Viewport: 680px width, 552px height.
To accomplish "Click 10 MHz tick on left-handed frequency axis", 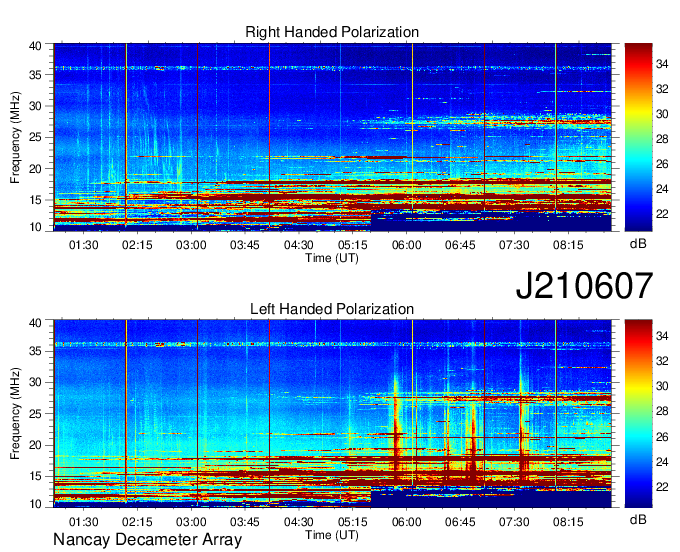I will coord(36,504).
